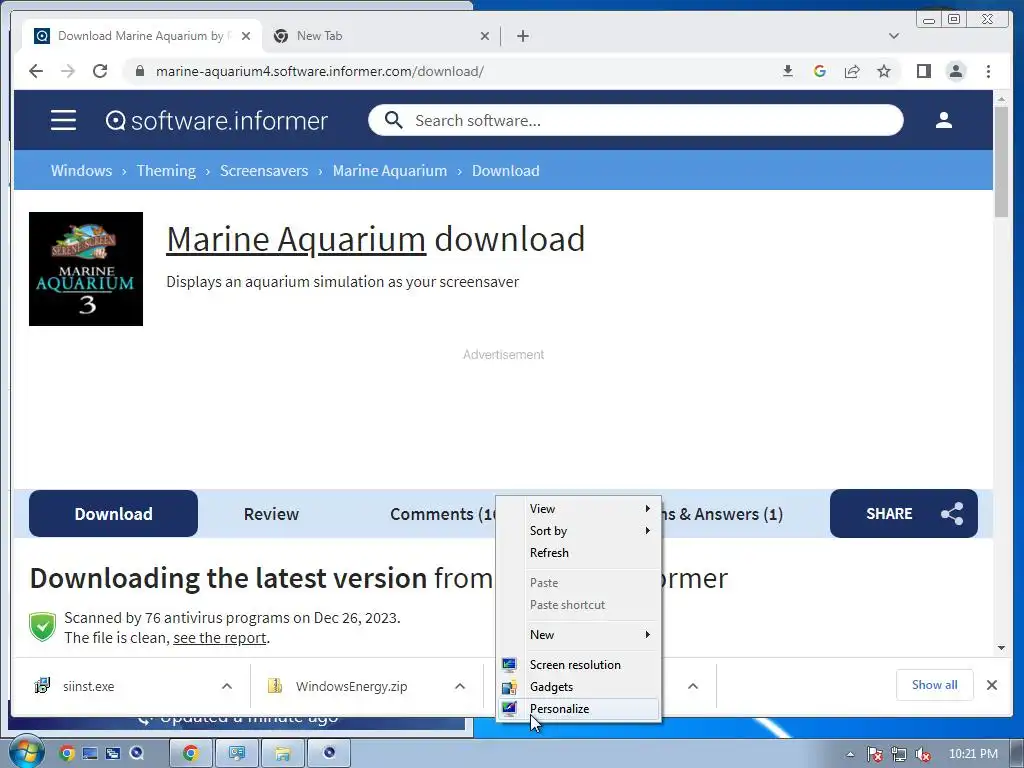Open the Review tab on the page

271,514
